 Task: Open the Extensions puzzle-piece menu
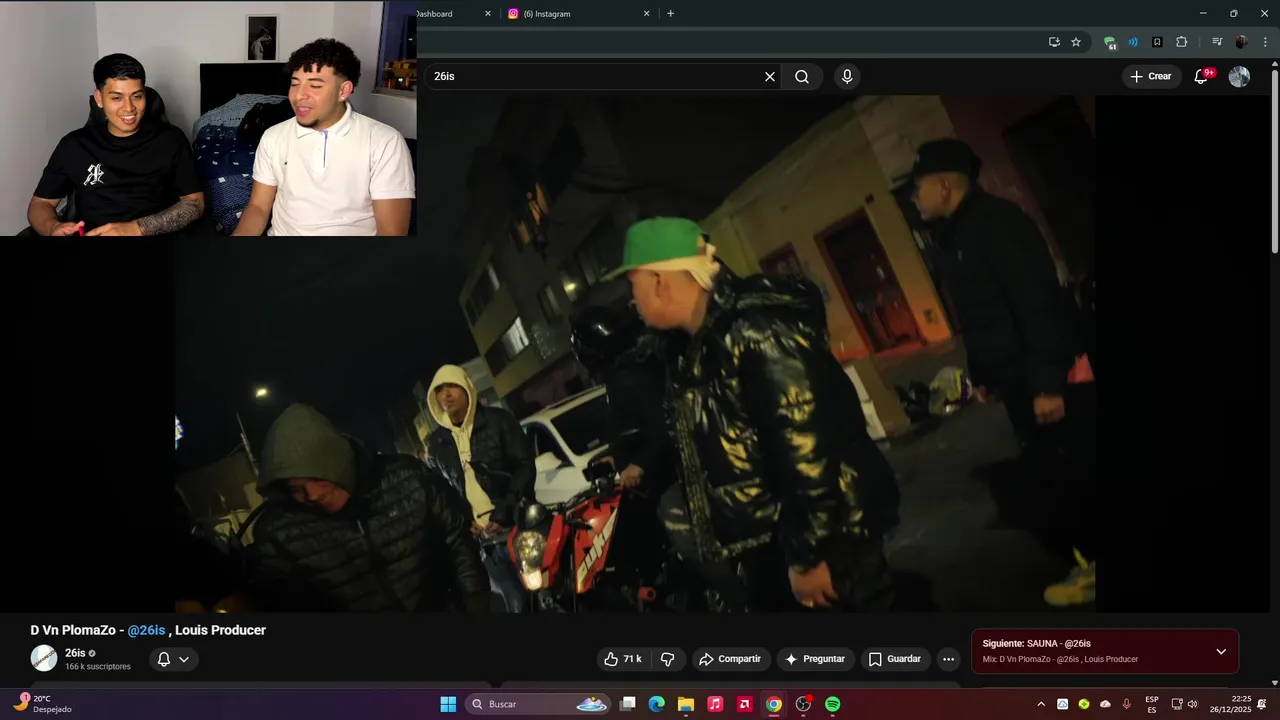tap(1181, 42)
